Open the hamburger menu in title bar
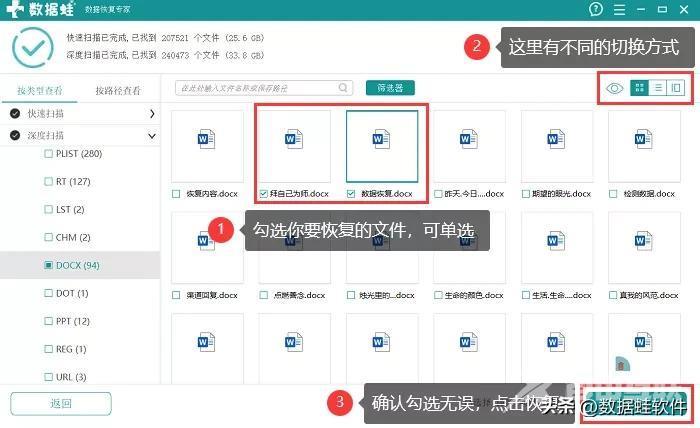The width and height of the screenshot is (700, 428). 619,9
